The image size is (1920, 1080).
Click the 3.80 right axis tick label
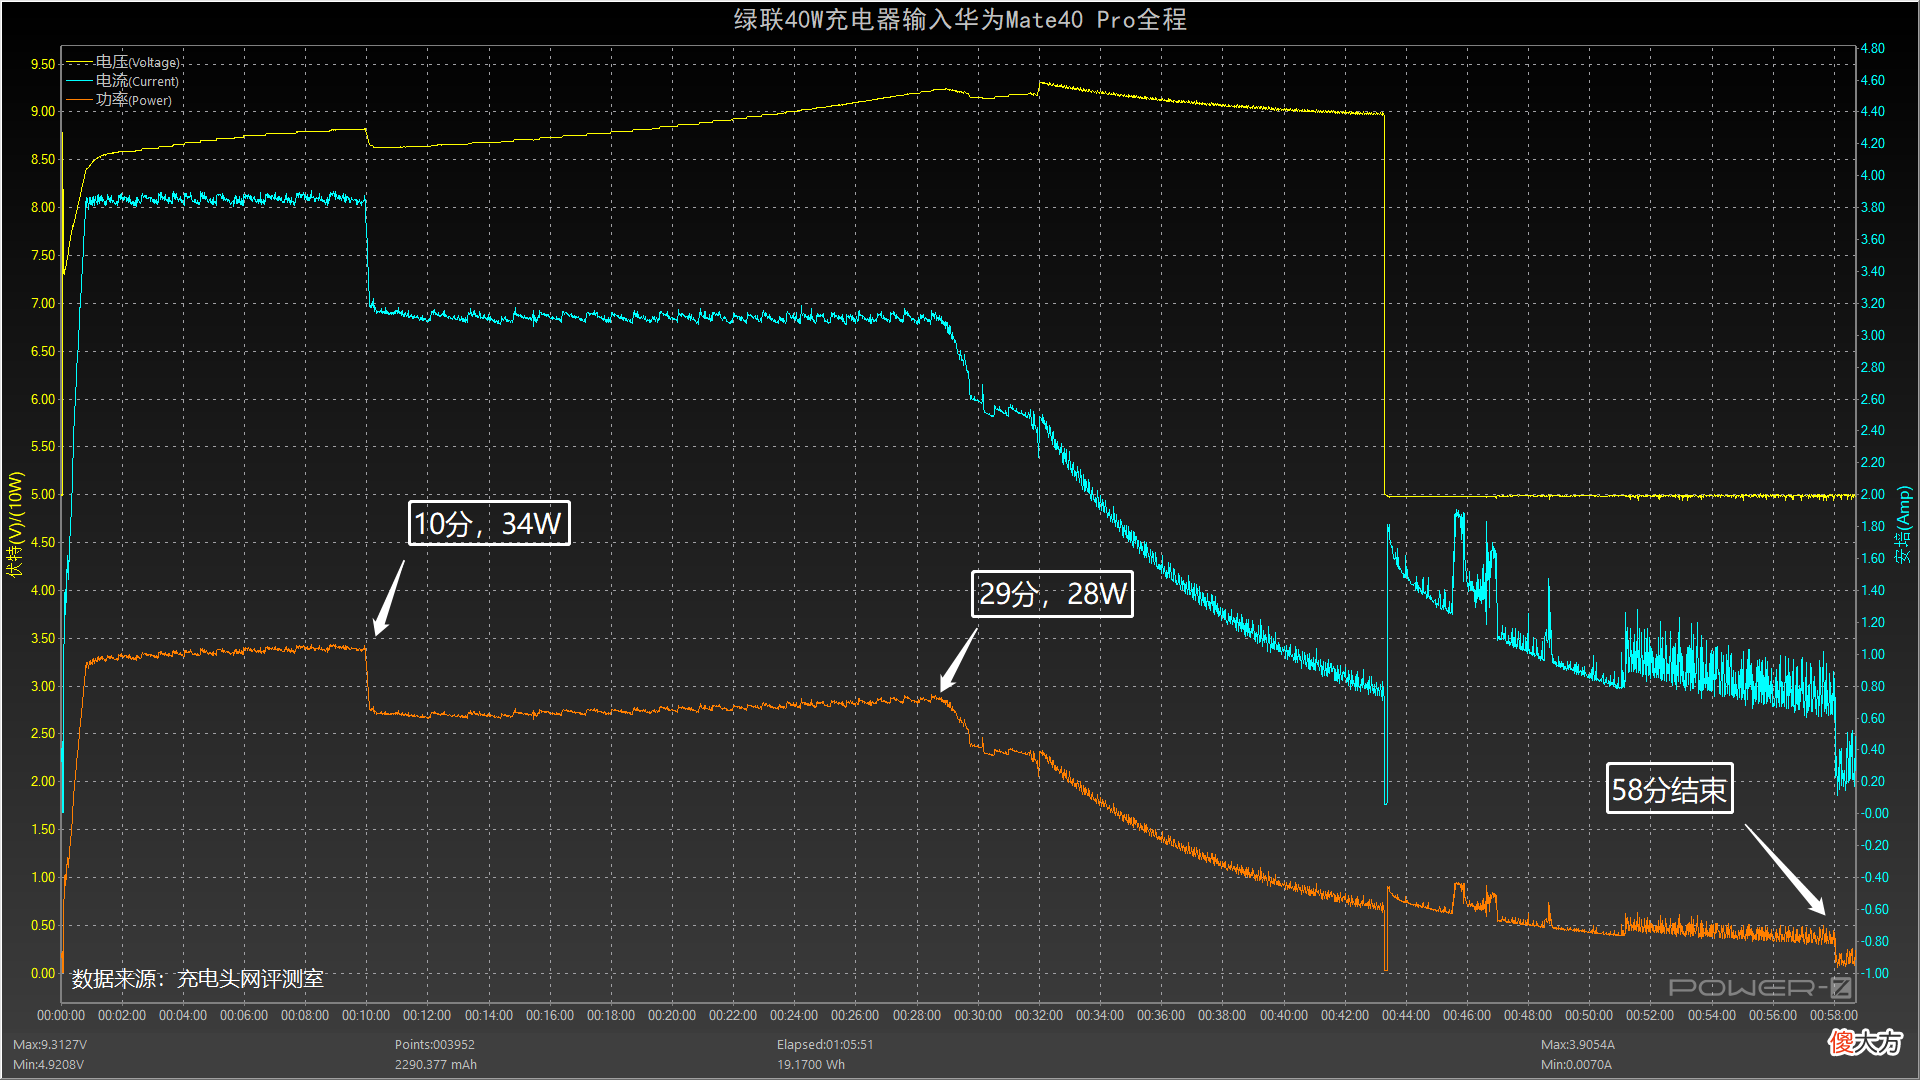pos(1872,208)
